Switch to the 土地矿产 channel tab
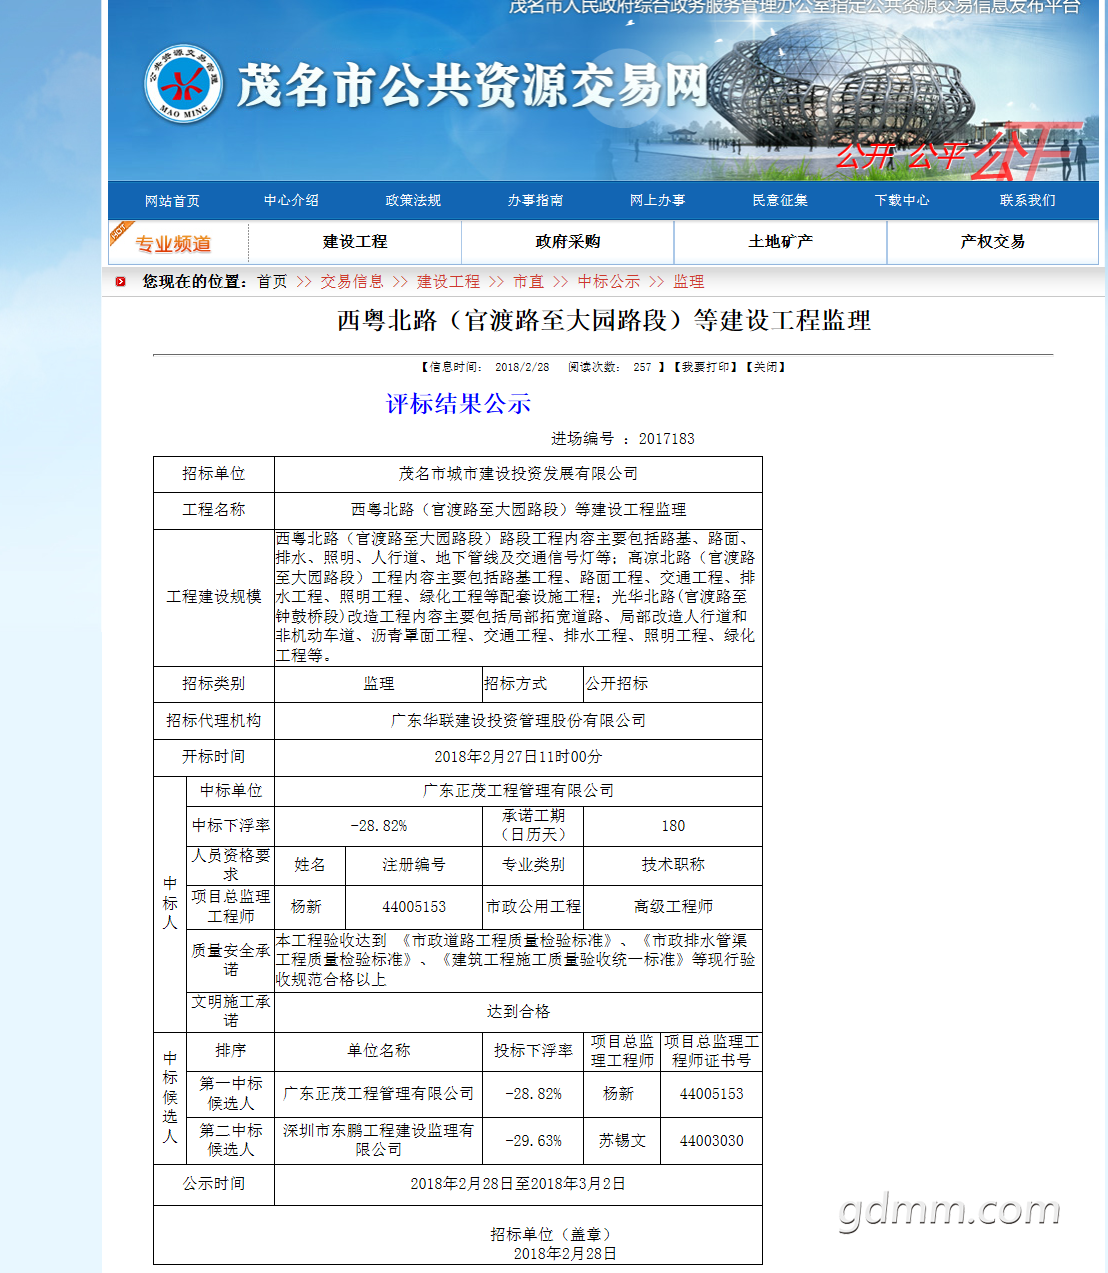This screenshot has width=1108, height=1273. [x=781, y=242]
